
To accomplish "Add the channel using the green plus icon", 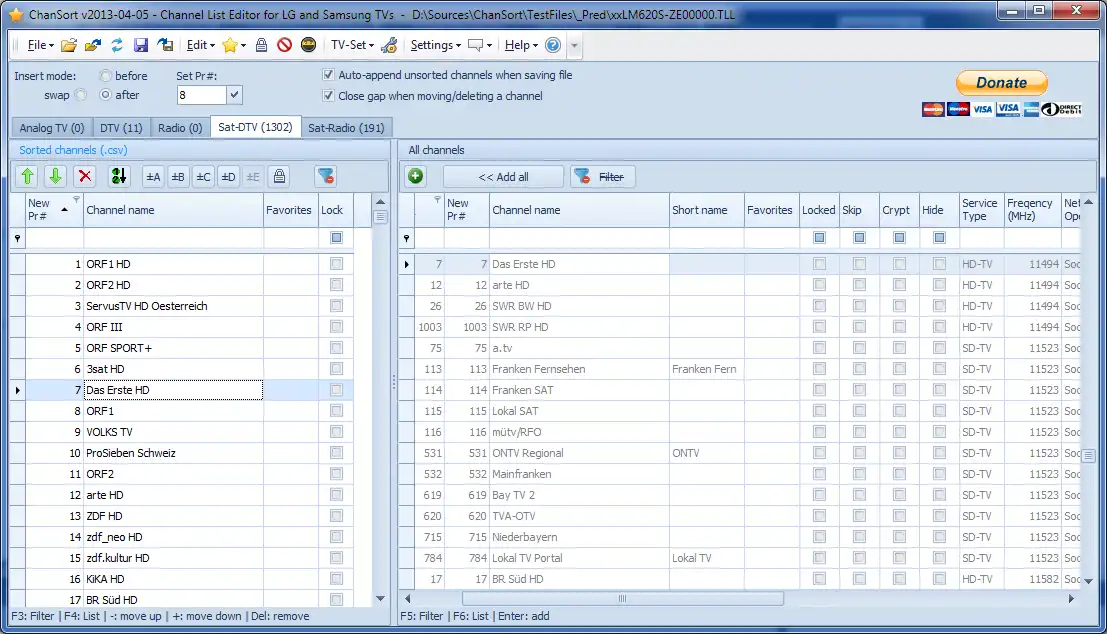I will tap(416, 177).
